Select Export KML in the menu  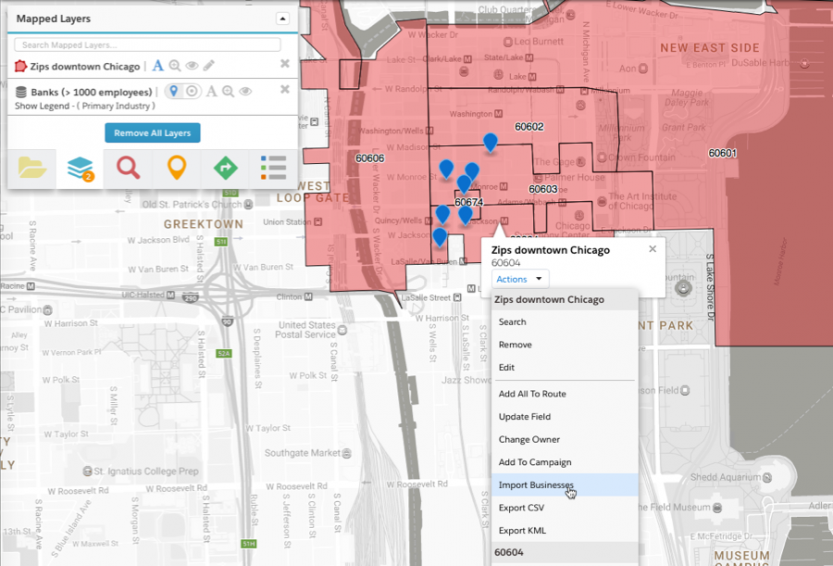click(565, 530)
